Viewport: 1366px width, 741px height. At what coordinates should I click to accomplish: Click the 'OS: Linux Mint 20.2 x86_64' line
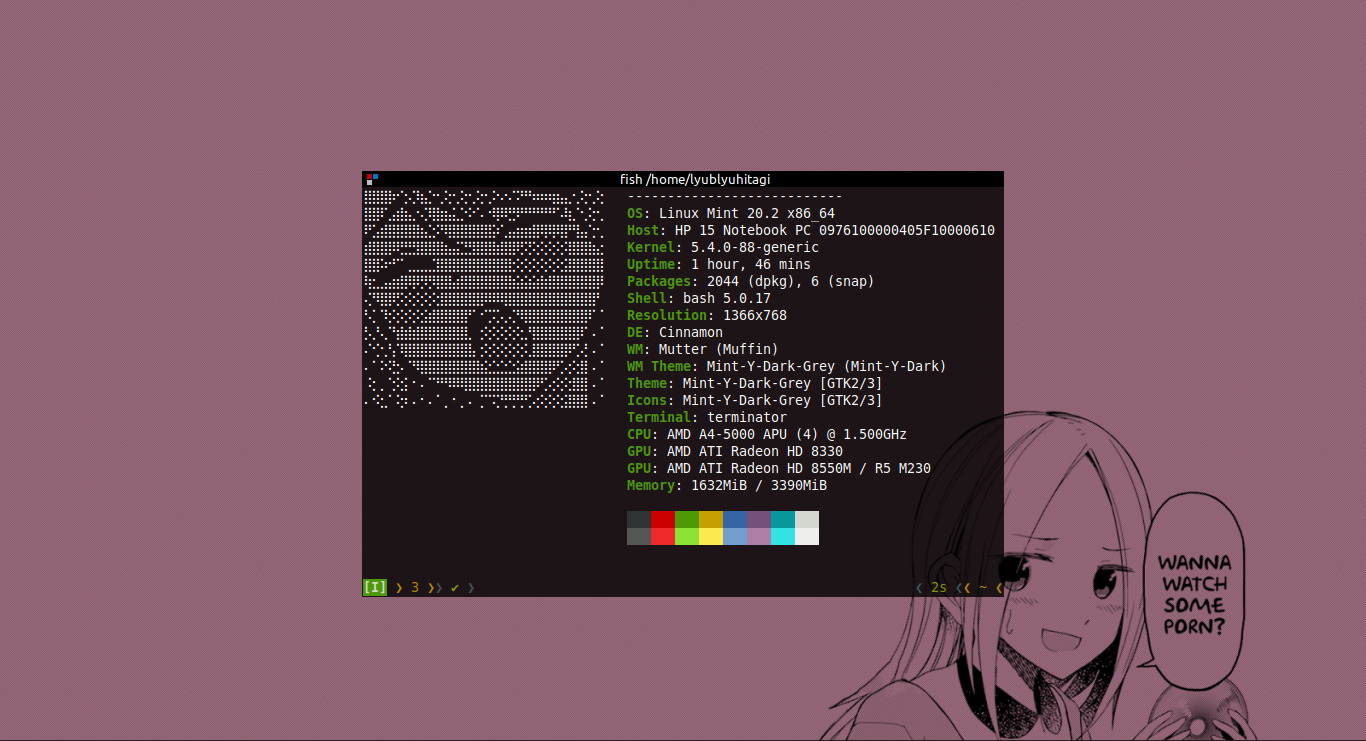pos(731,213)
